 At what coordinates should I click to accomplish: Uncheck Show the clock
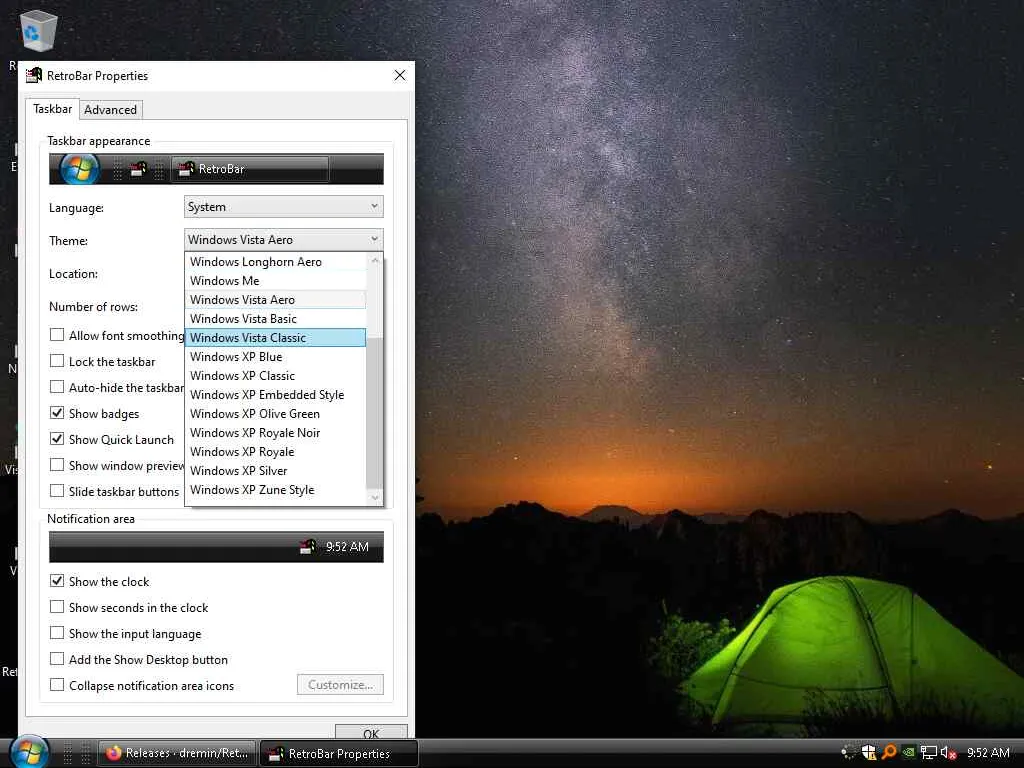click(57, 581)
